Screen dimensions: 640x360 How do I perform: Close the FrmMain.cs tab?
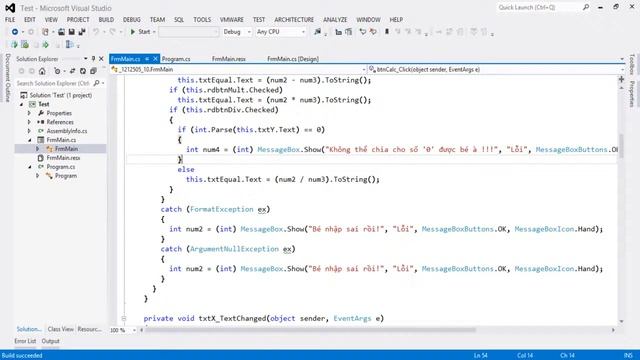pos(155,59)
